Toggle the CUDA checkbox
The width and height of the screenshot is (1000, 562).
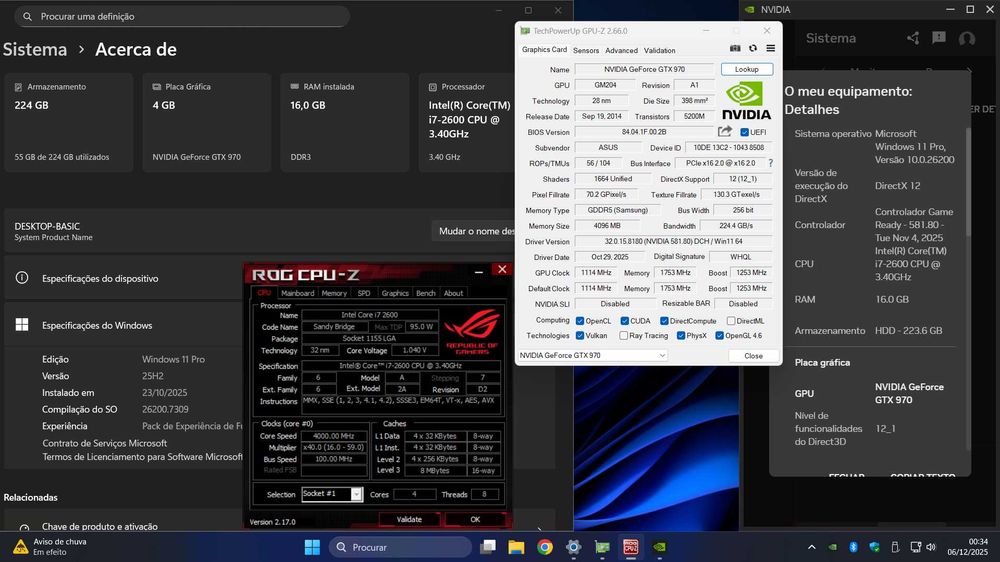pyautogui.click(x=624, y=321)
